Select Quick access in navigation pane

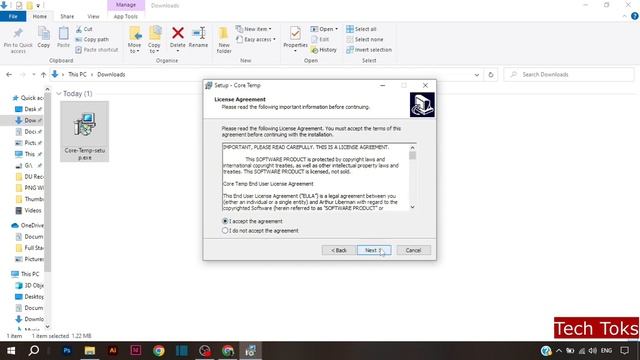tap(27, 98)
